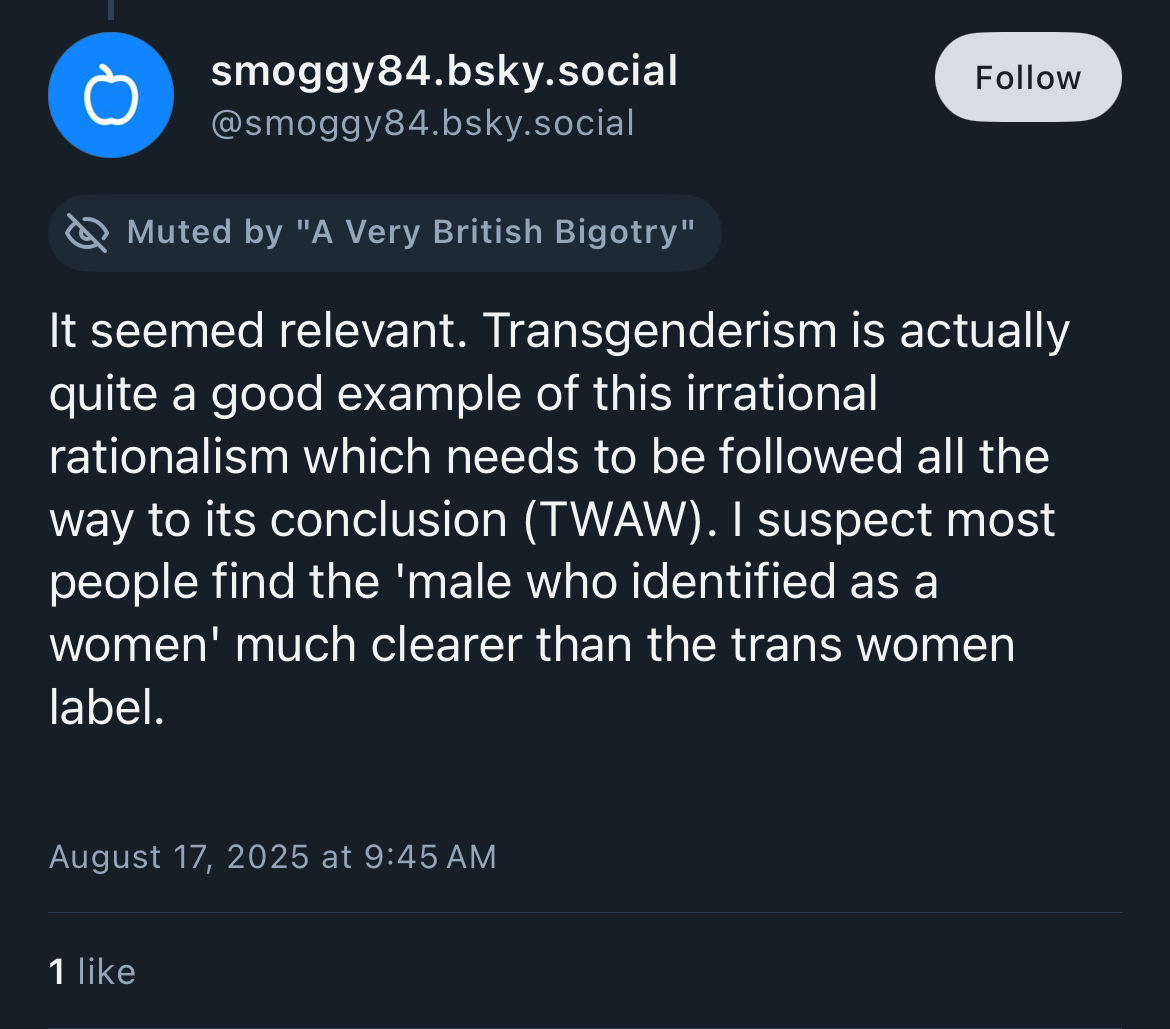Click the thread connector line above the avatar
Image resolution: width=1170 pixels, height=1029 pixels.
(110, 9)
